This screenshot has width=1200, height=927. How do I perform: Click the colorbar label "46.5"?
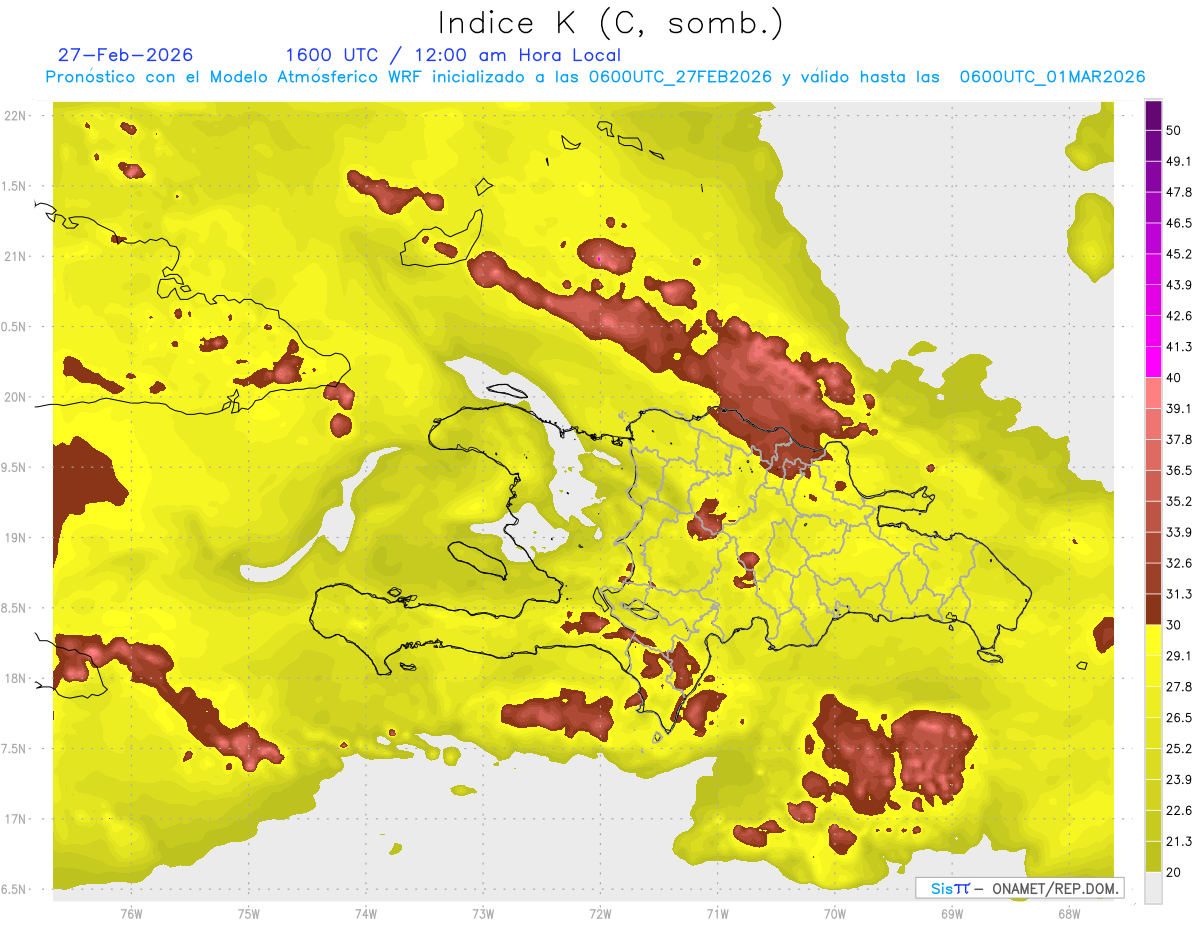pos(1179,224)
